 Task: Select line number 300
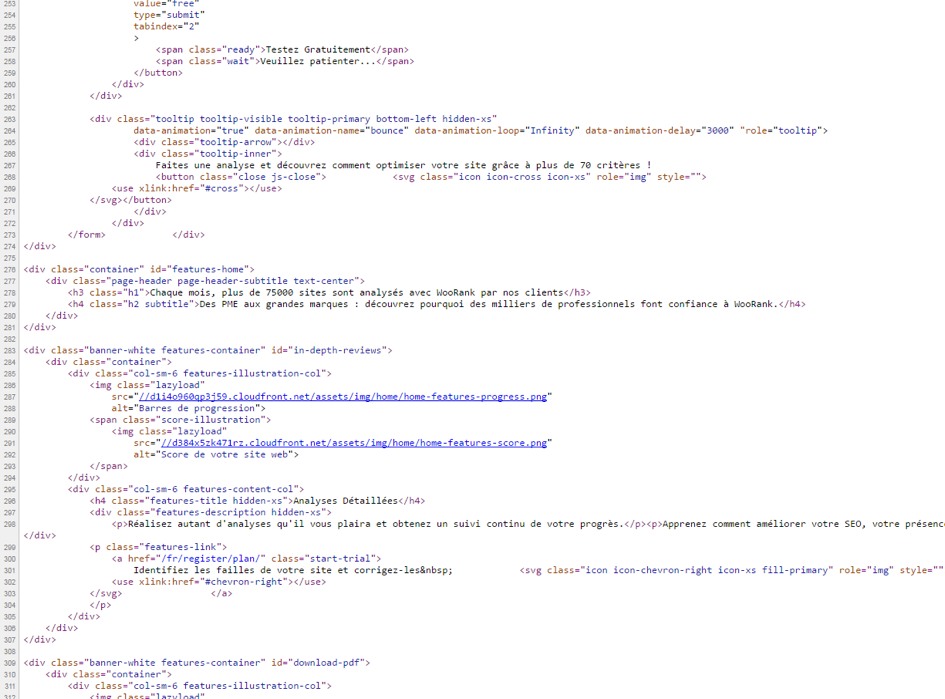pos(10,558)
